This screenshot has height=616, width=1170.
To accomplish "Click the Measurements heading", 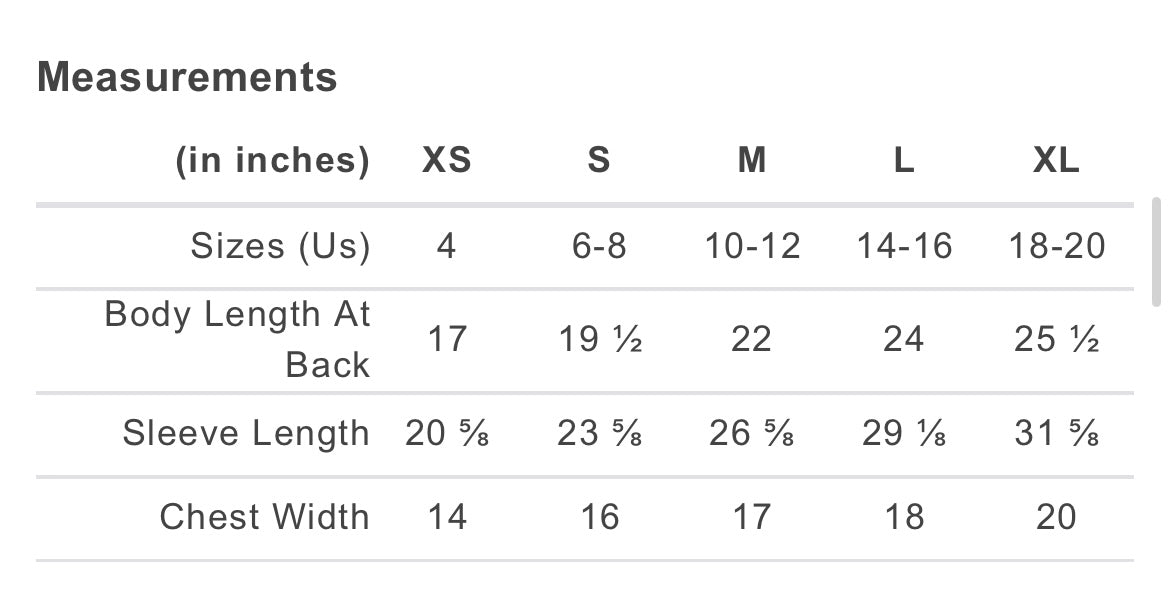I will pyautogui.click(x=187, y=78).
